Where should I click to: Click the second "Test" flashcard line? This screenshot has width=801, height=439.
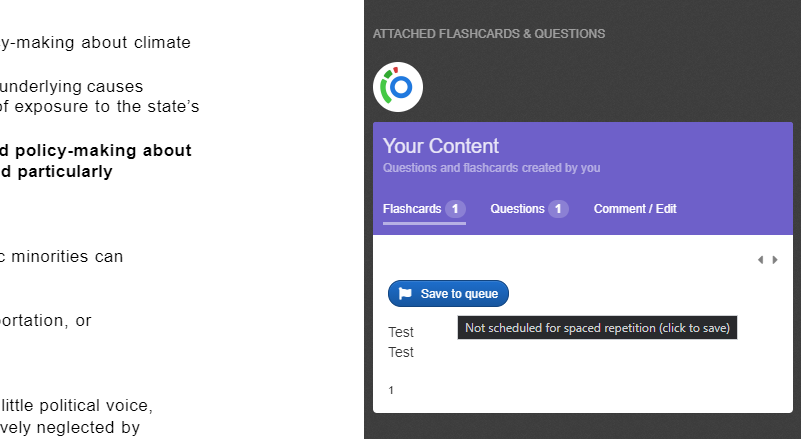click(x=401, y=352)
